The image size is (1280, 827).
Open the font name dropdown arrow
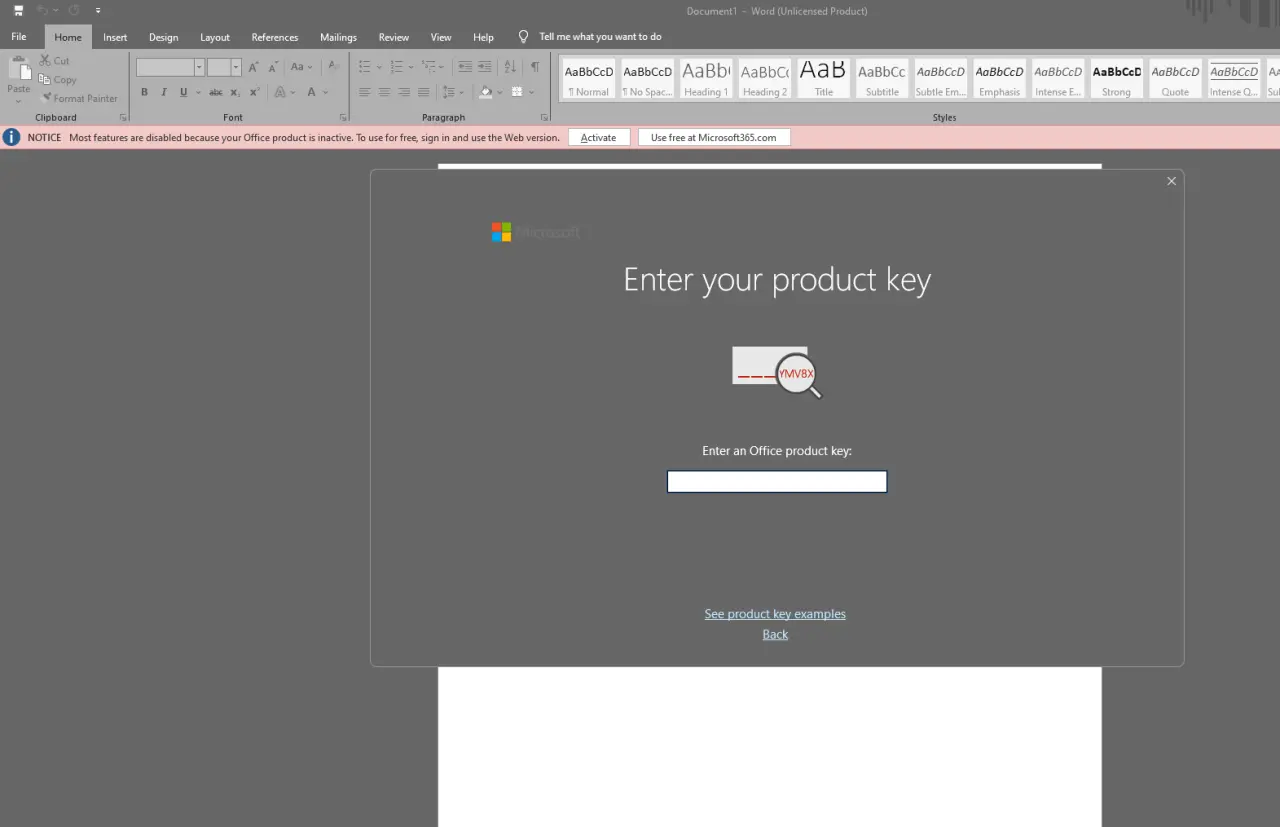[x=199, y=67]
